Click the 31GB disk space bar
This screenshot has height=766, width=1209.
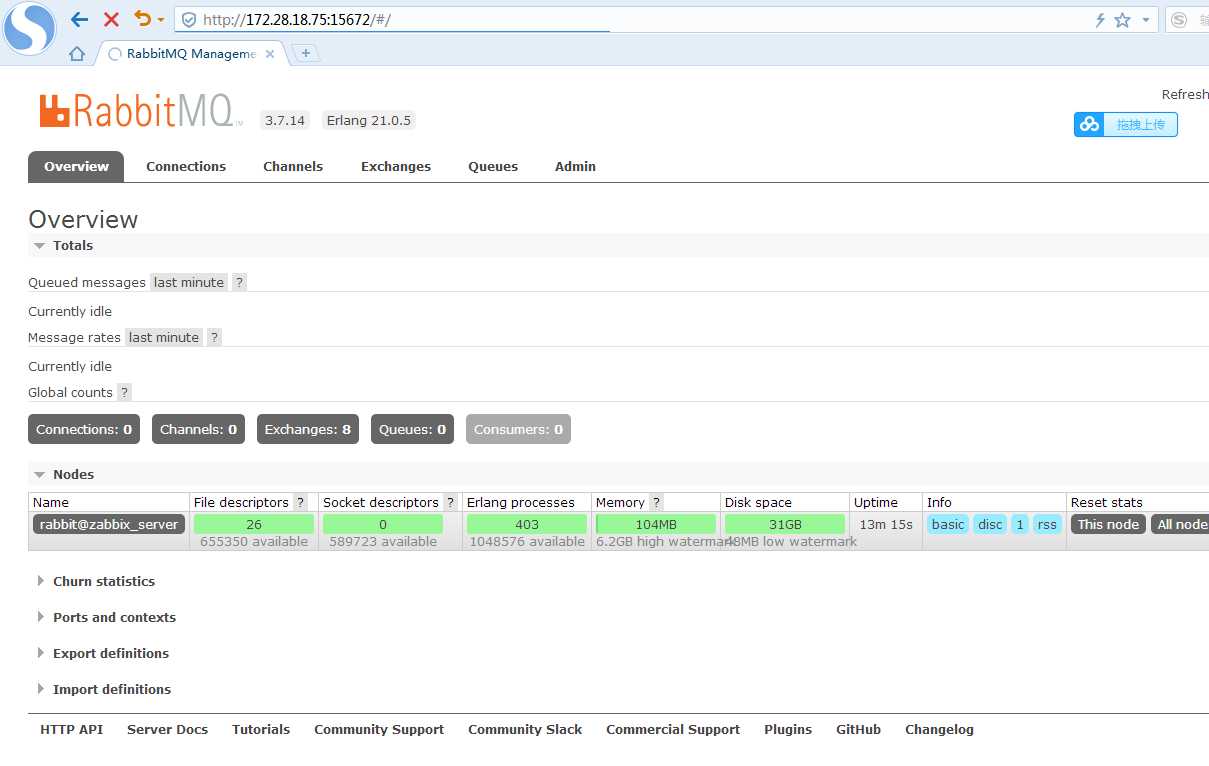coord(785,524)
